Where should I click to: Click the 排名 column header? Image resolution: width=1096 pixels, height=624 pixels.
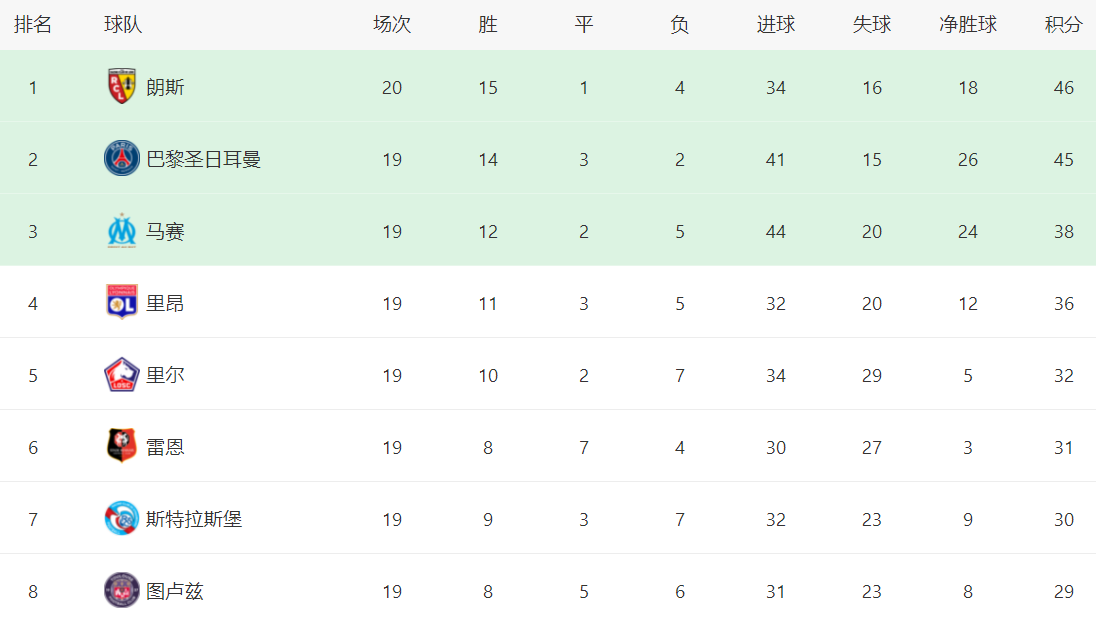[33, 25]
